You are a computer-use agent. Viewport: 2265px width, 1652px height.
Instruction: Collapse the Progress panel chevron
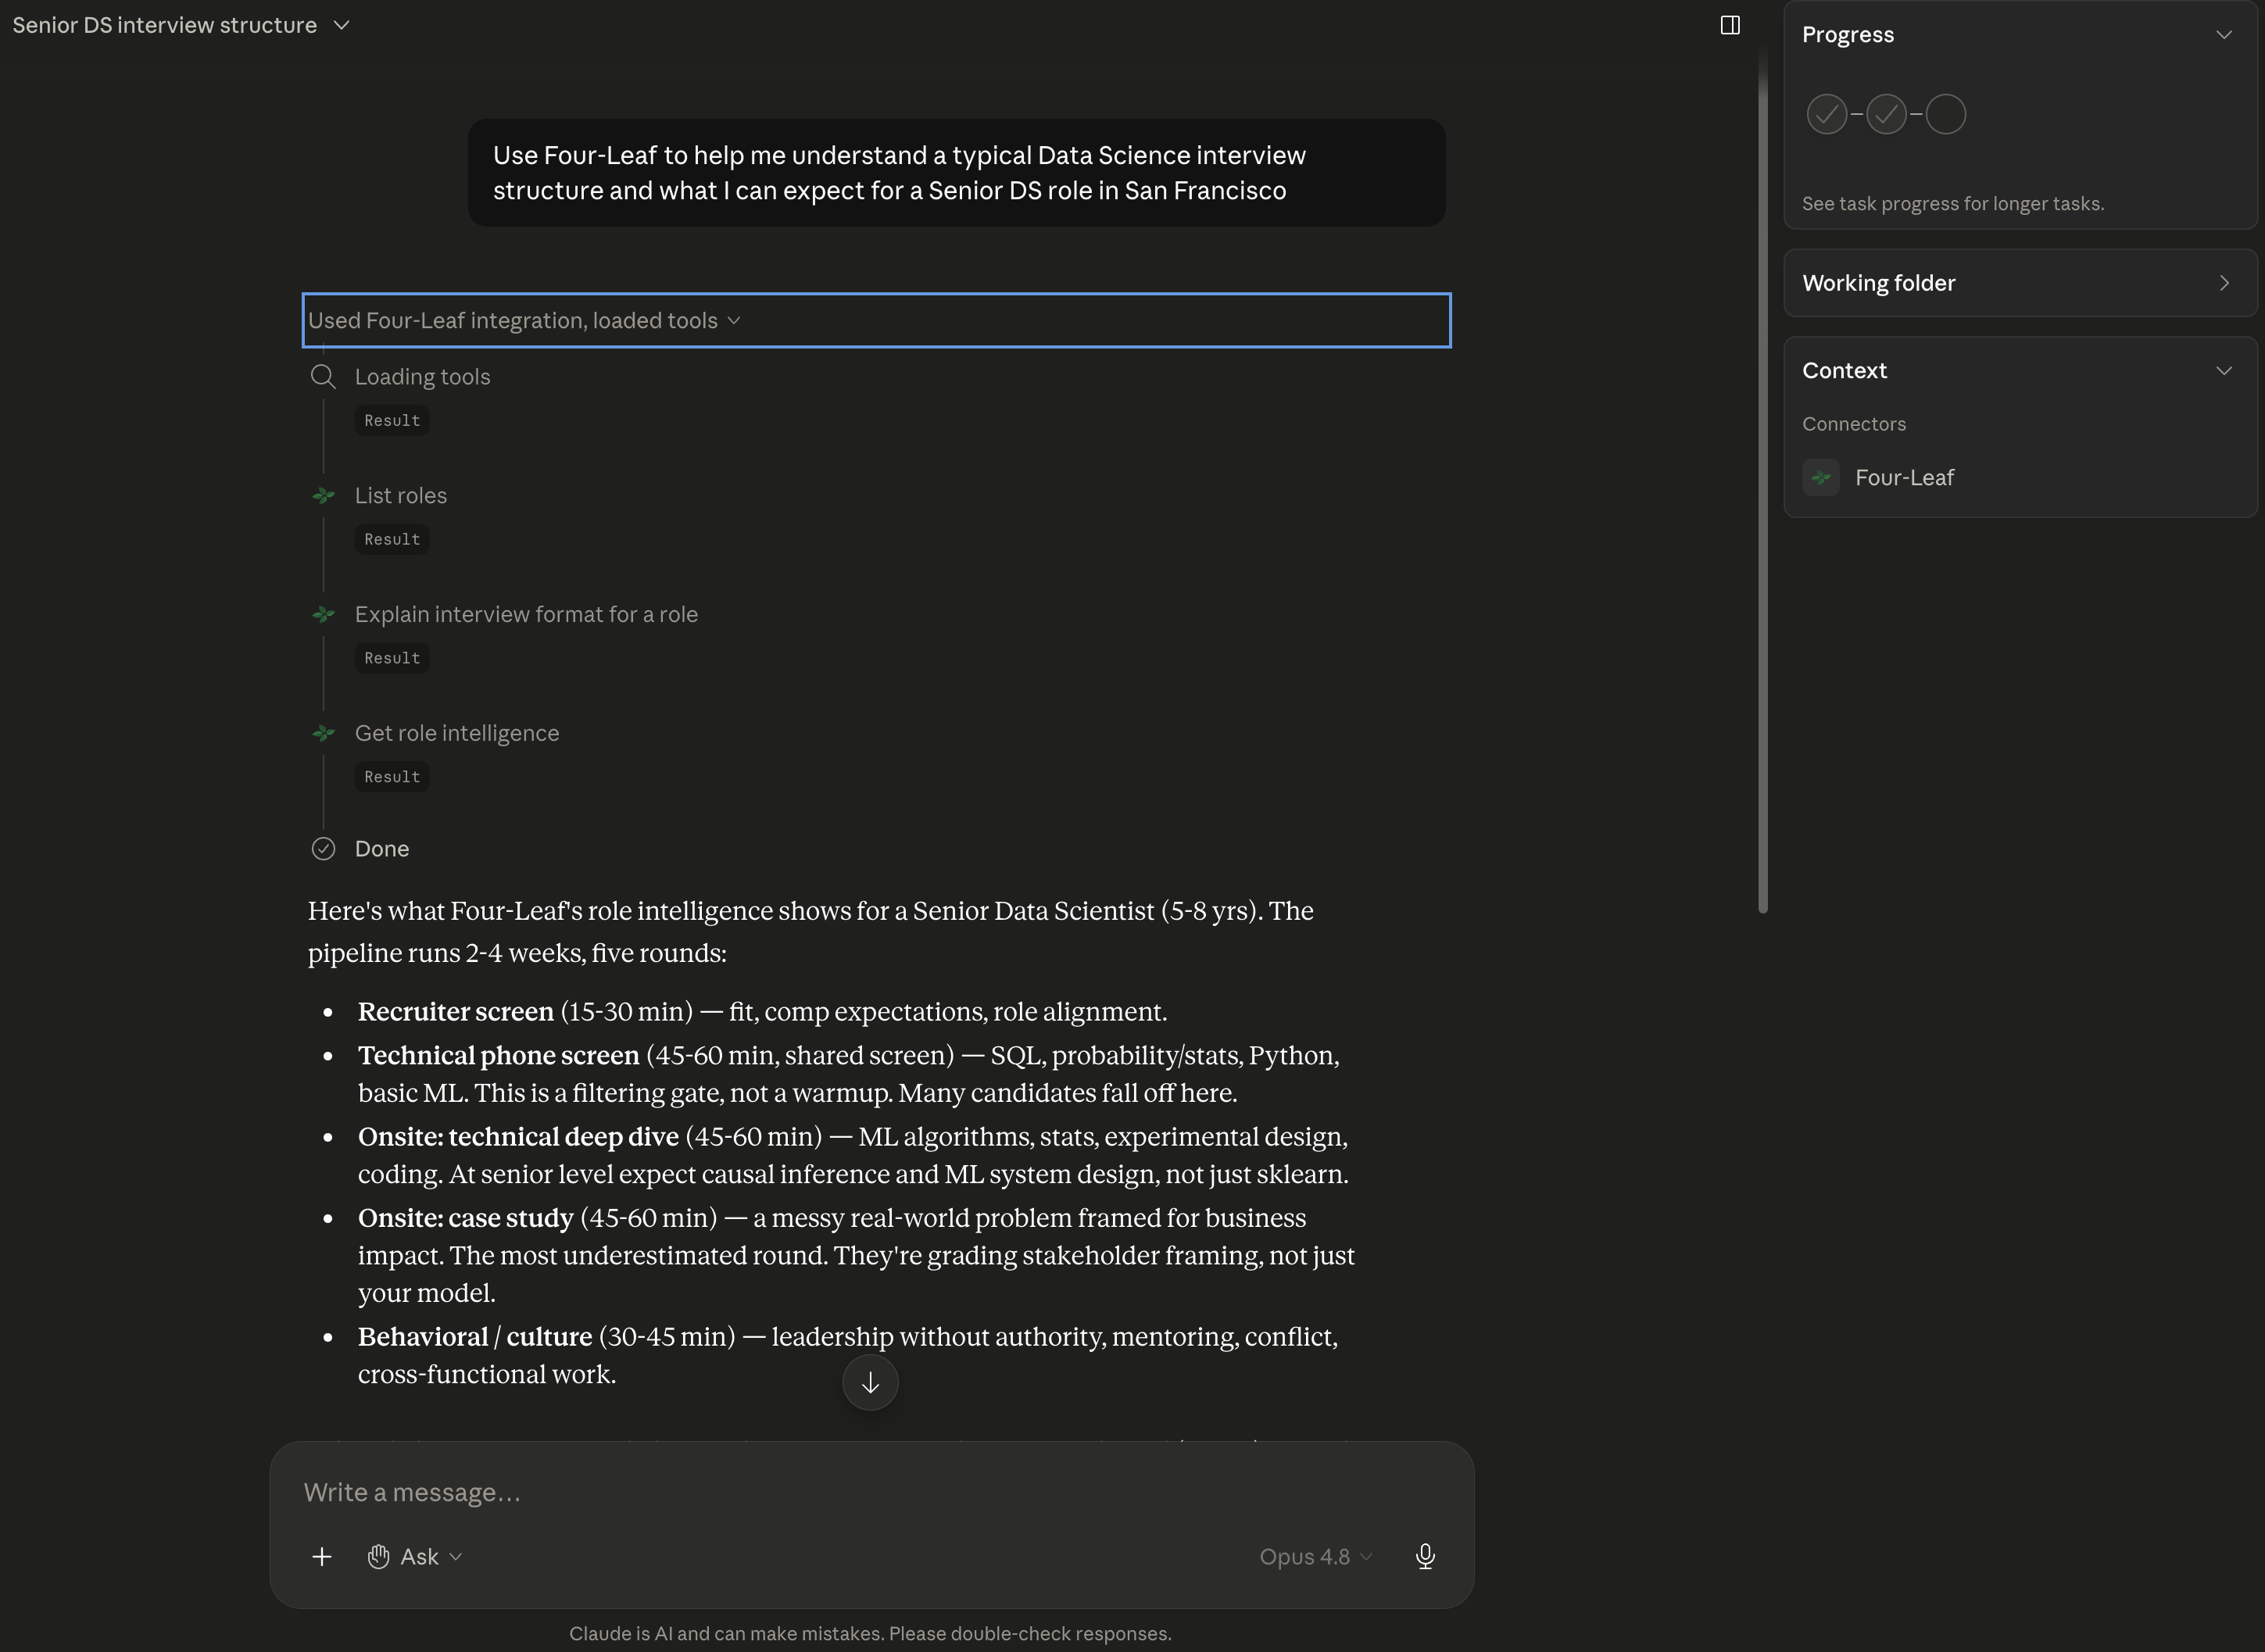[2224, 35]
